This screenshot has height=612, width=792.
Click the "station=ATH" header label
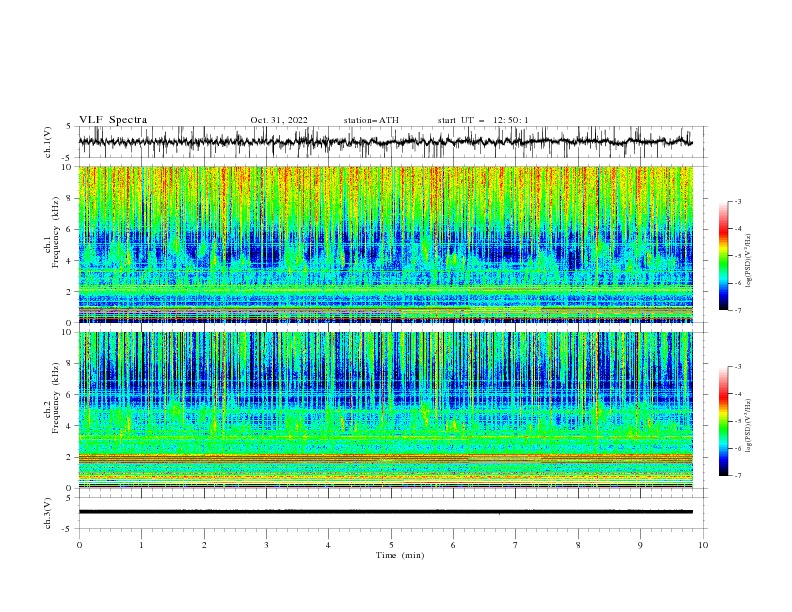click(x=371, y=120)
